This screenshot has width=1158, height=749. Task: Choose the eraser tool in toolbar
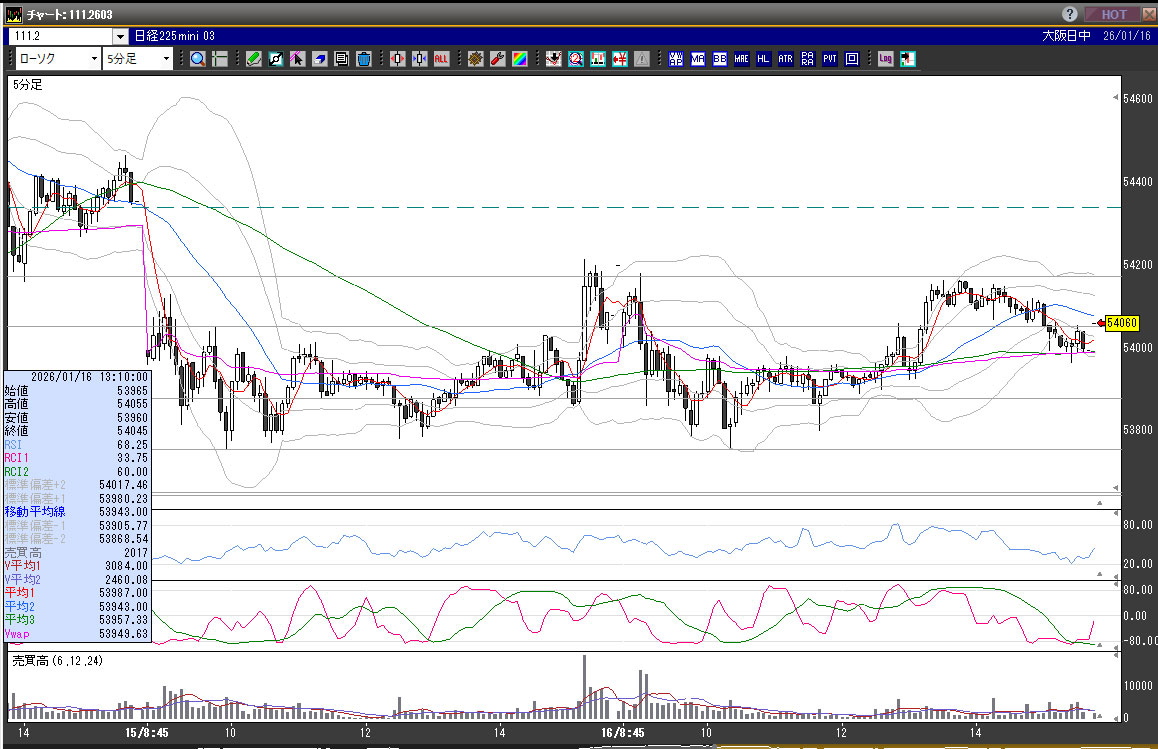(x=319, y=59)
